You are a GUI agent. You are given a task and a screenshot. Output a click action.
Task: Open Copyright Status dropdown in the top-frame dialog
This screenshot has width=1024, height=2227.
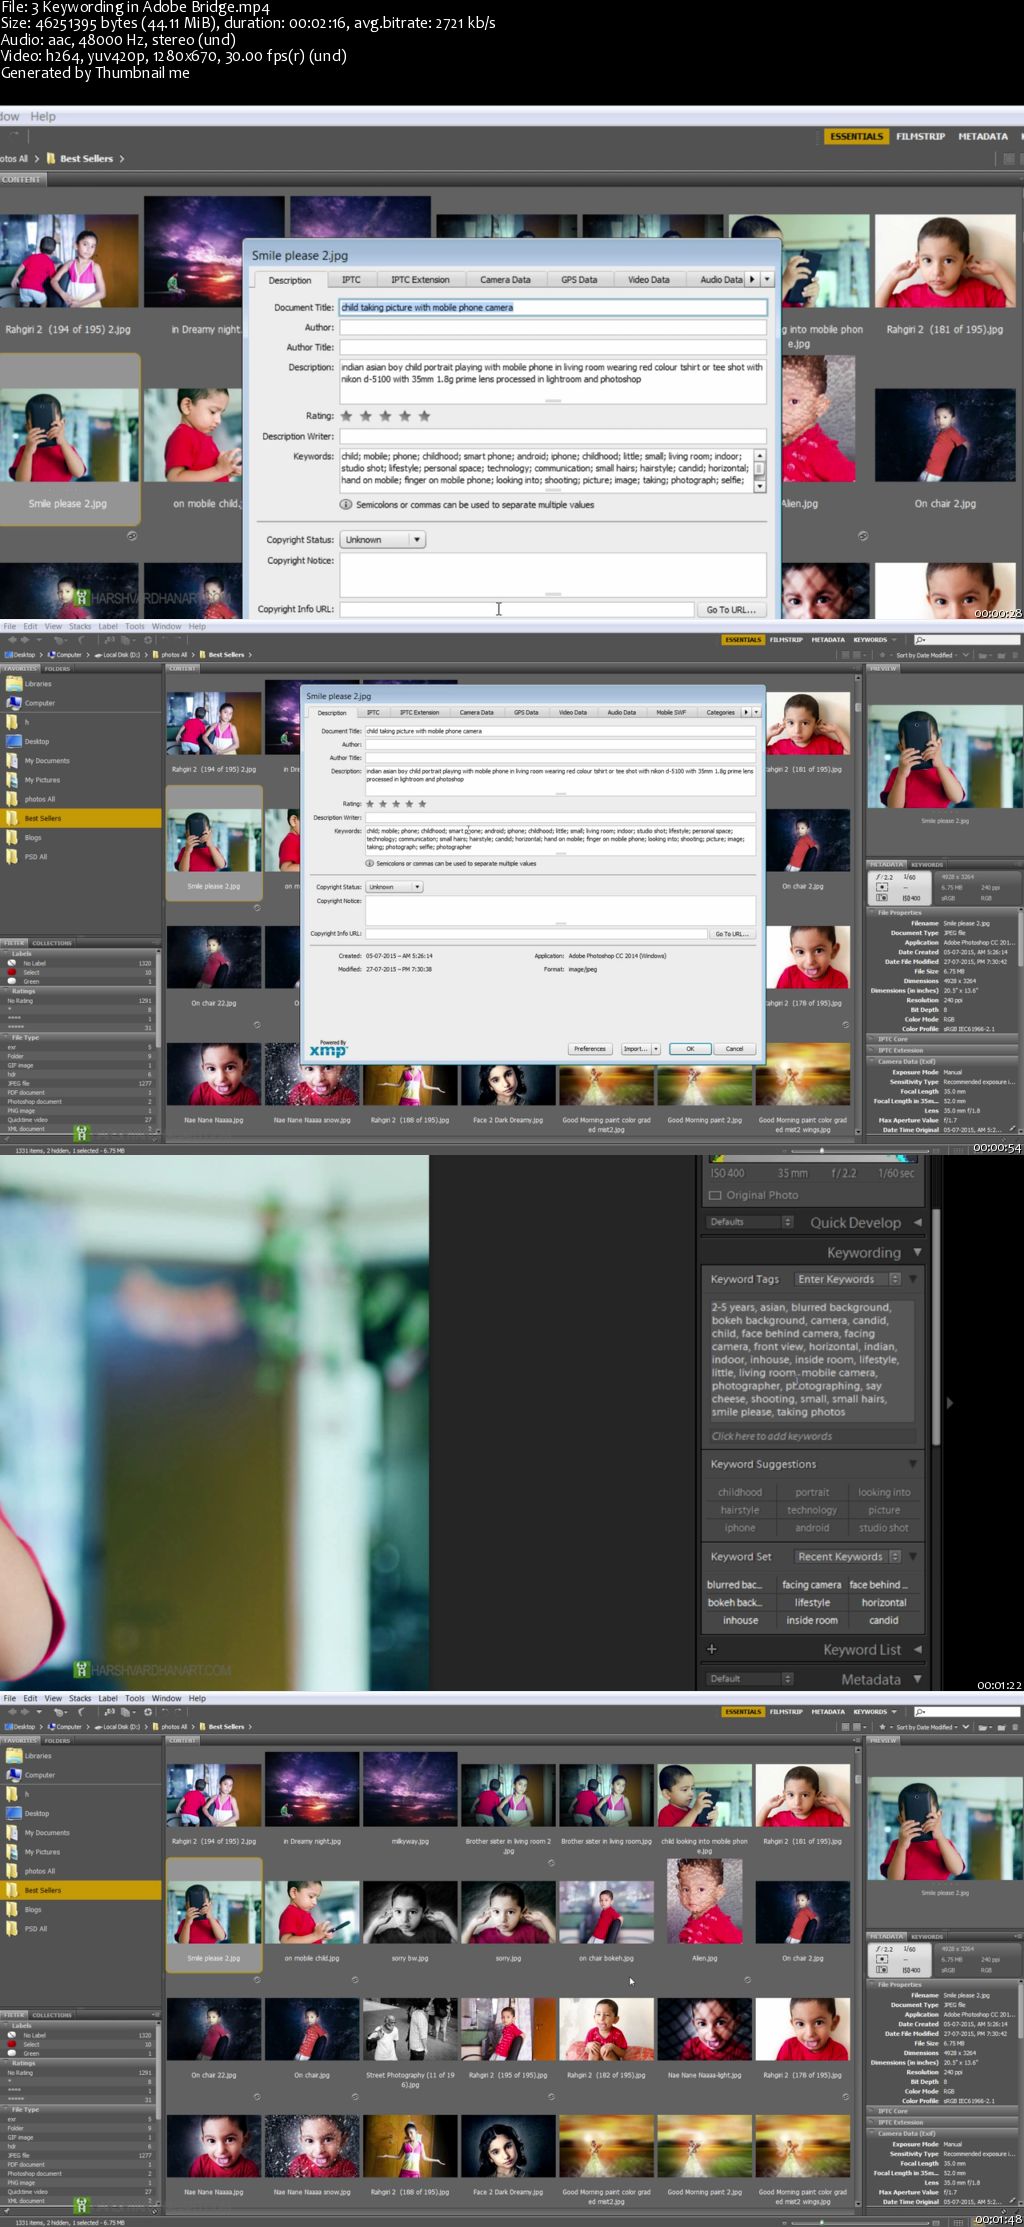pos(383,539)
